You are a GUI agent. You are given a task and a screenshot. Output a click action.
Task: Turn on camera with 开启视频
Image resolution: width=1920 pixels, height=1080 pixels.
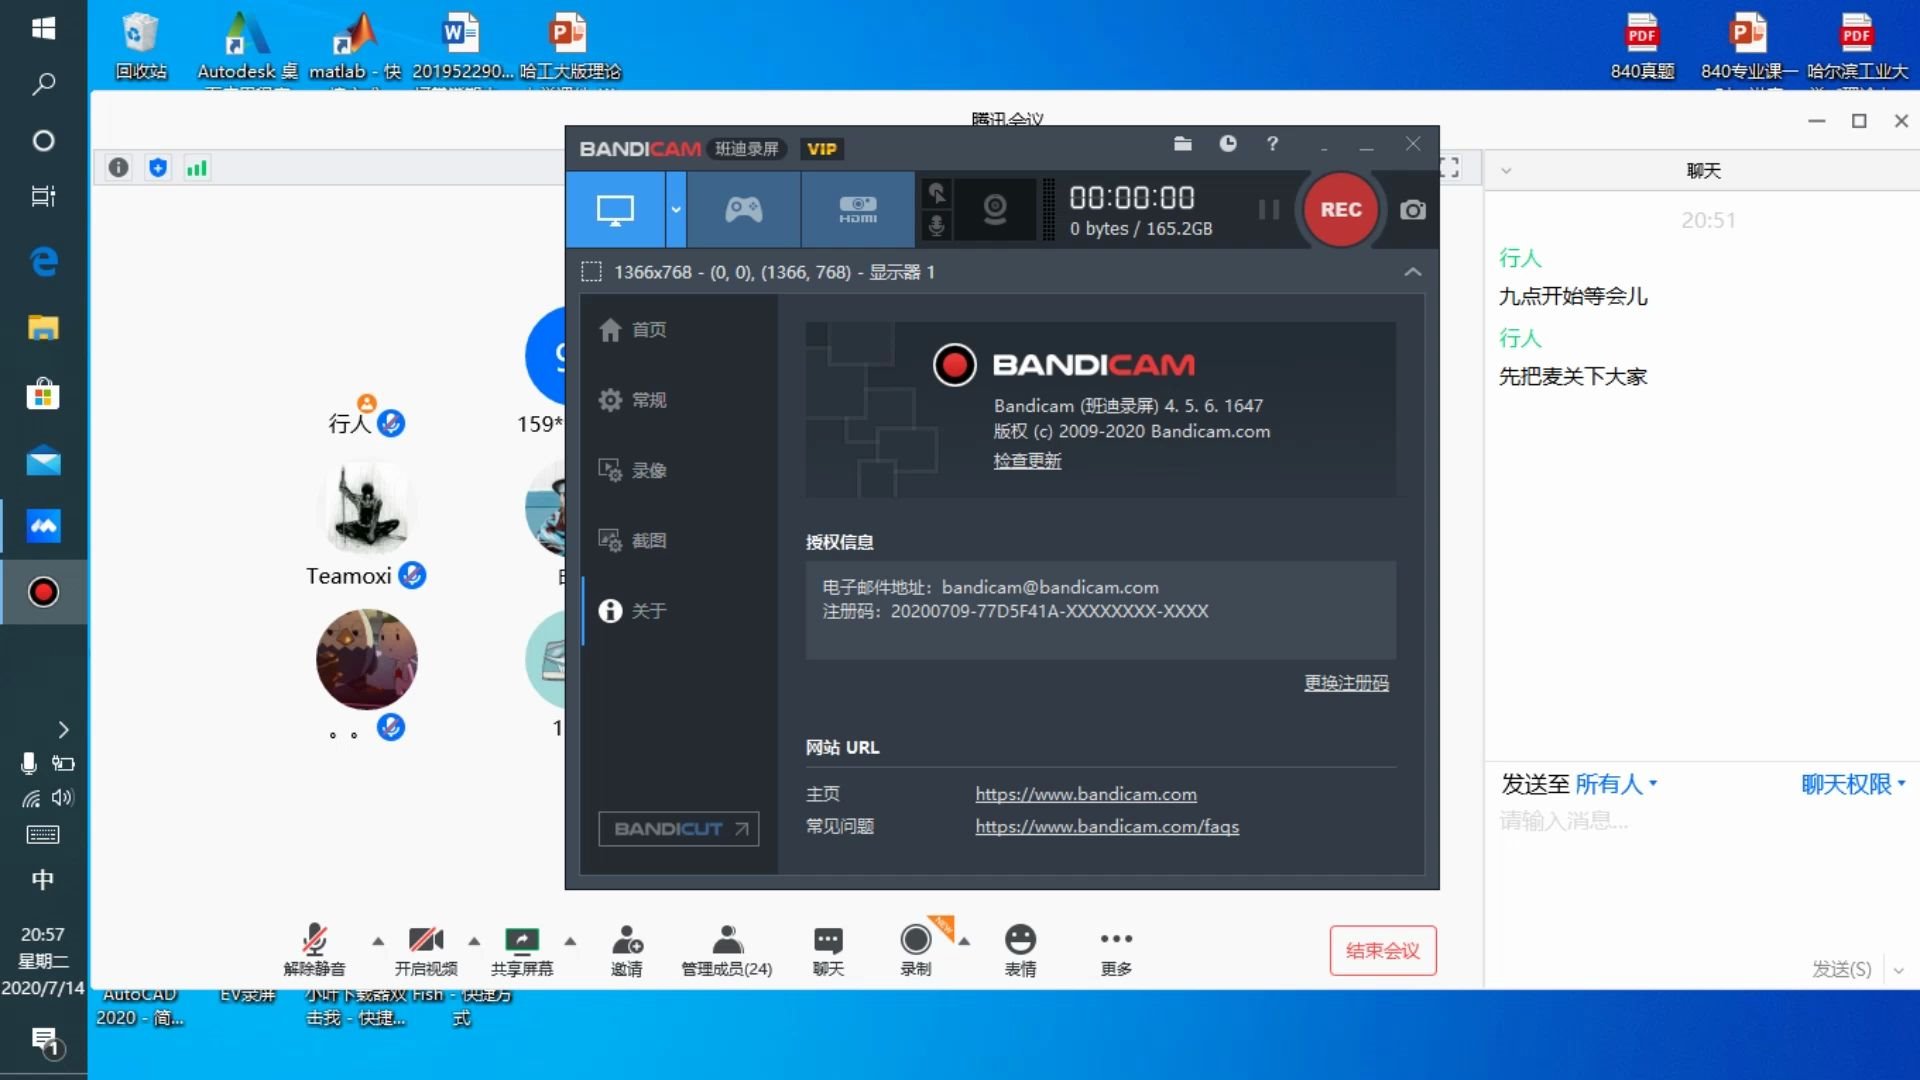coord(426,949)
